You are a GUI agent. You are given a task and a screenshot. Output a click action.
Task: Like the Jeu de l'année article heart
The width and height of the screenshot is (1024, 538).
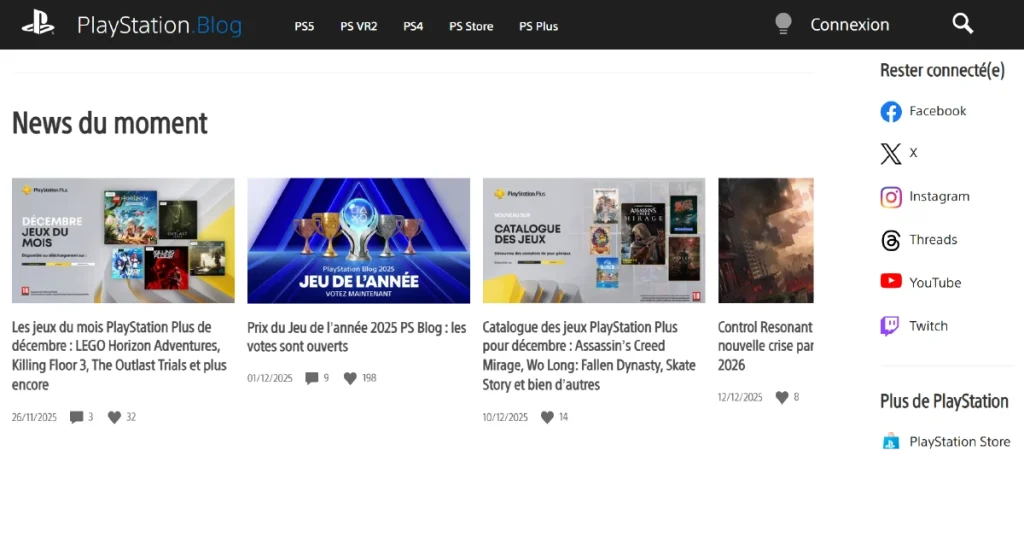(x=350, y=378)
